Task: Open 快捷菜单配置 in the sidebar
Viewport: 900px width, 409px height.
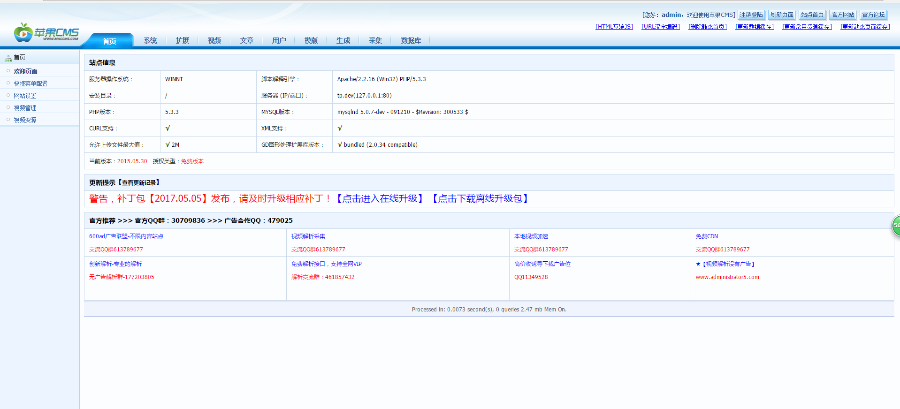Action: coord(30,83)
